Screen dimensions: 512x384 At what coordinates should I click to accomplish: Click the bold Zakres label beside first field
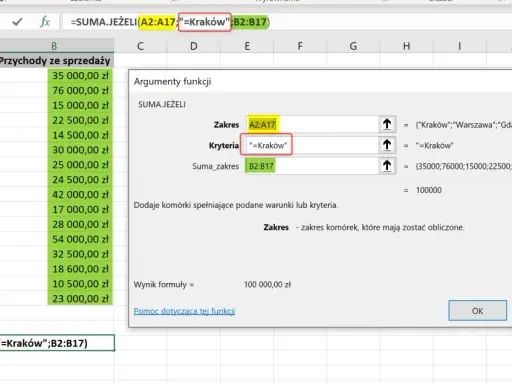[x=226, y=125]
